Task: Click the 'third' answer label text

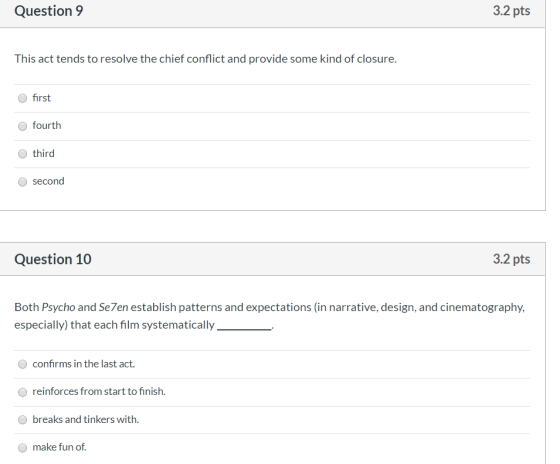Action: click(x=44, y=153)
